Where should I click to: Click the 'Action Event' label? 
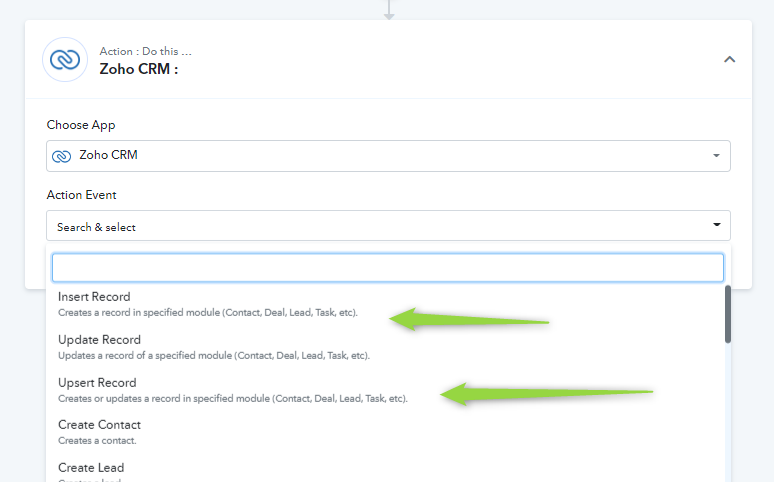pyautogui.click(x=81, y=195)
